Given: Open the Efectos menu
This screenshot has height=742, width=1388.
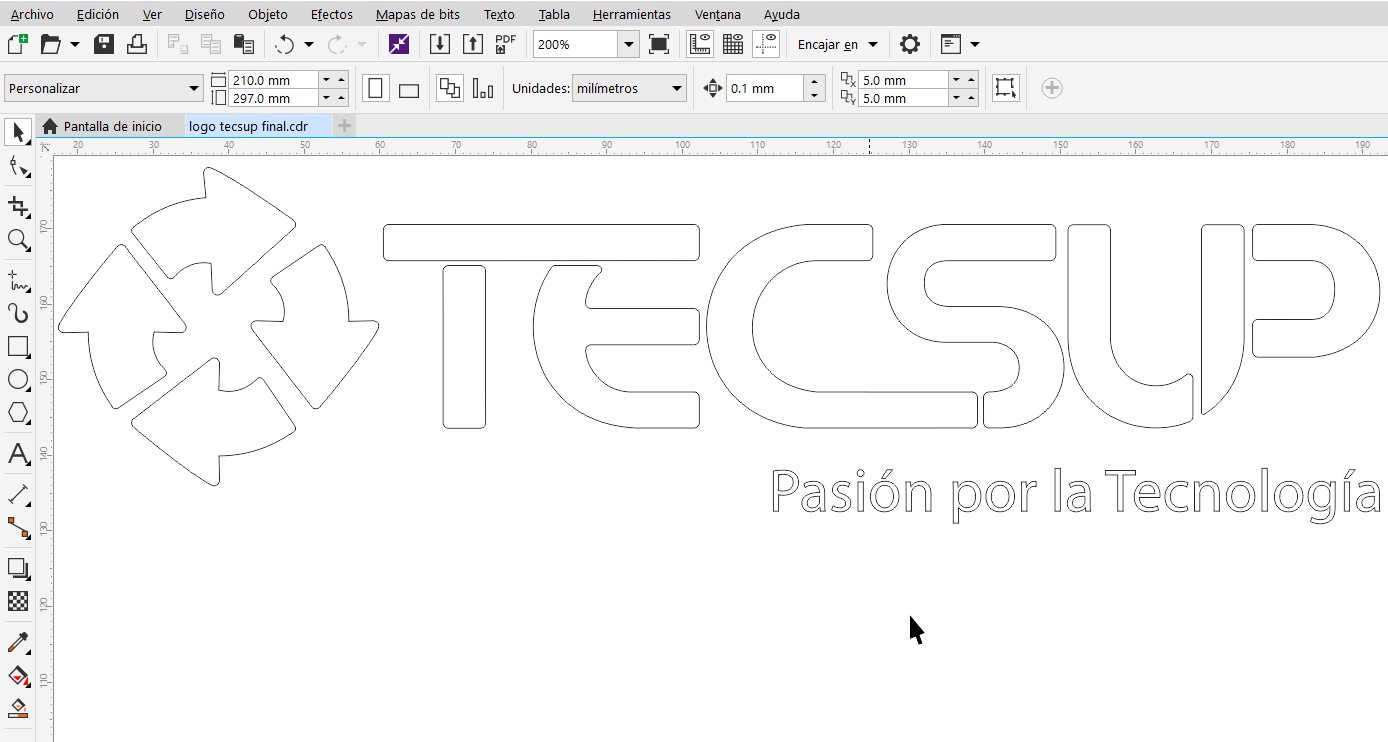Looking at the screenshot, I should (x=331, y=14).
